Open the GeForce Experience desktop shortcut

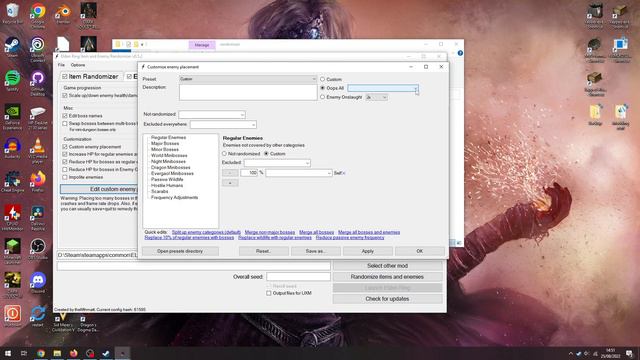[x=13, y=116]
